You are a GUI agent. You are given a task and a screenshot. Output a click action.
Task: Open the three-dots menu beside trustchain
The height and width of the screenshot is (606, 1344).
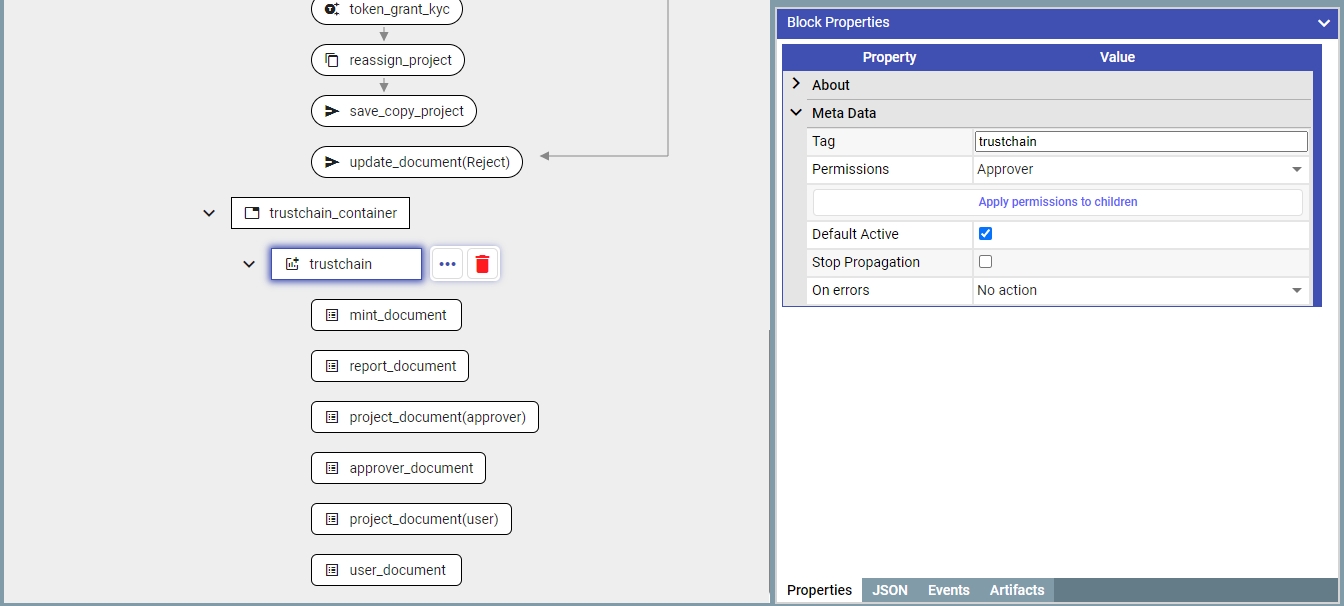pos(447,264)
